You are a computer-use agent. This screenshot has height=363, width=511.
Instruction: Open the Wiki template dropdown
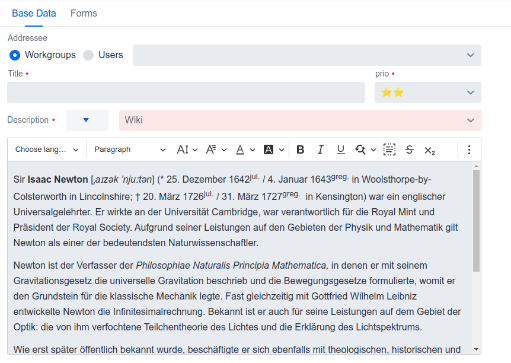click(300, 120)
